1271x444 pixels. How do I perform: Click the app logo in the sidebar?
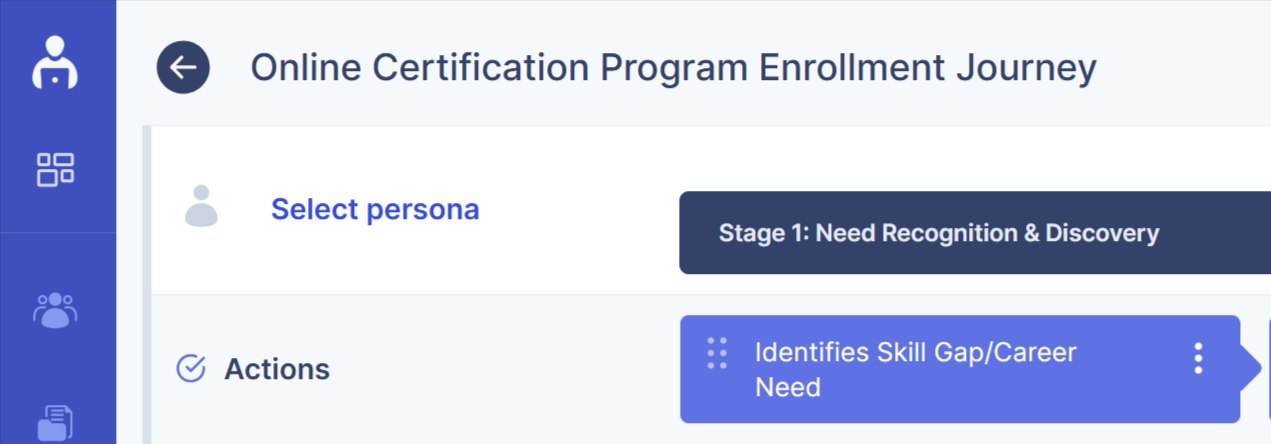click(x=55, y=62)
